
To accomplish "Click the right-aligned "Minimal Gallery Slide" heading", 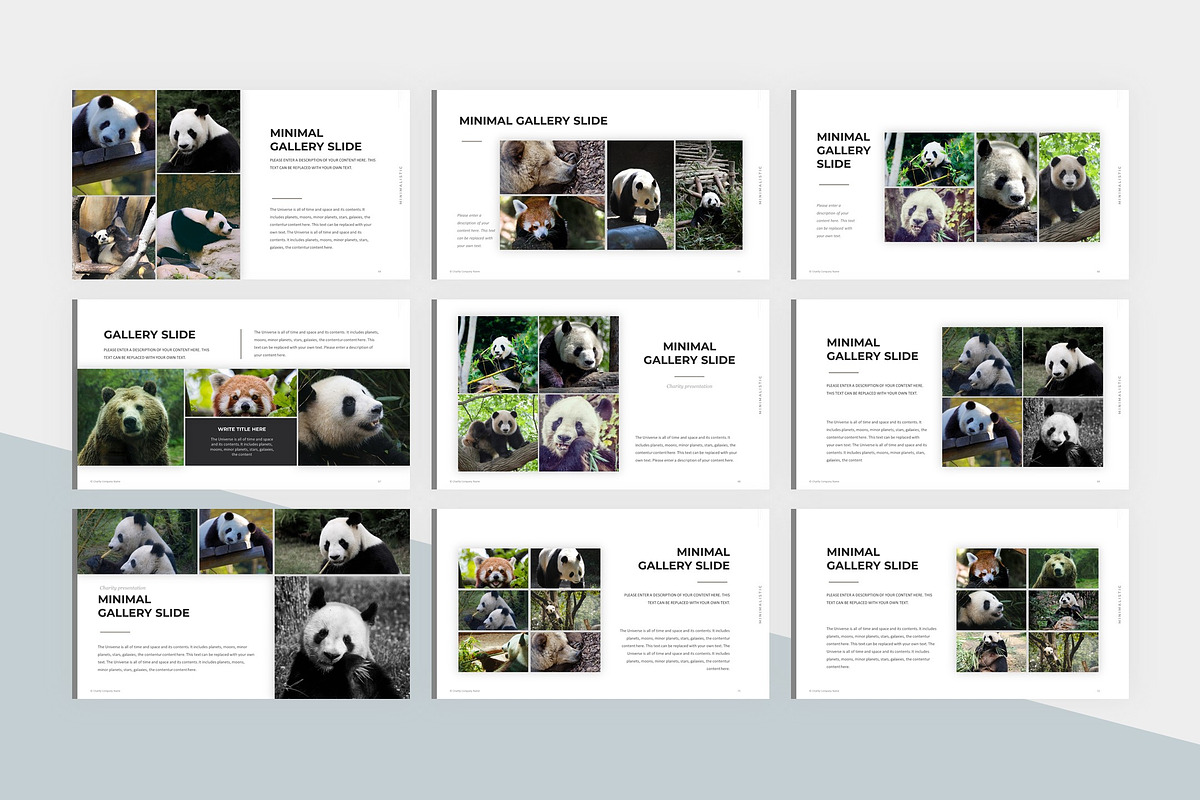I will [x=684, y=559].
